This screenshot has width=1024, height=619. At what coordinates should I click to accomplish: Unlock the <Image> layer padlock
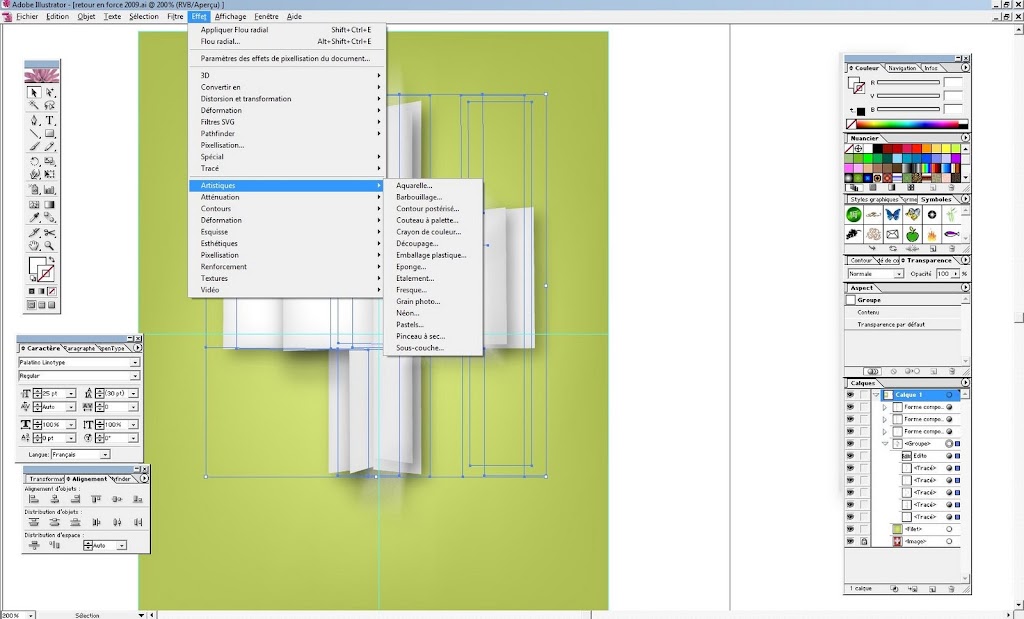[x=864, y=541]
